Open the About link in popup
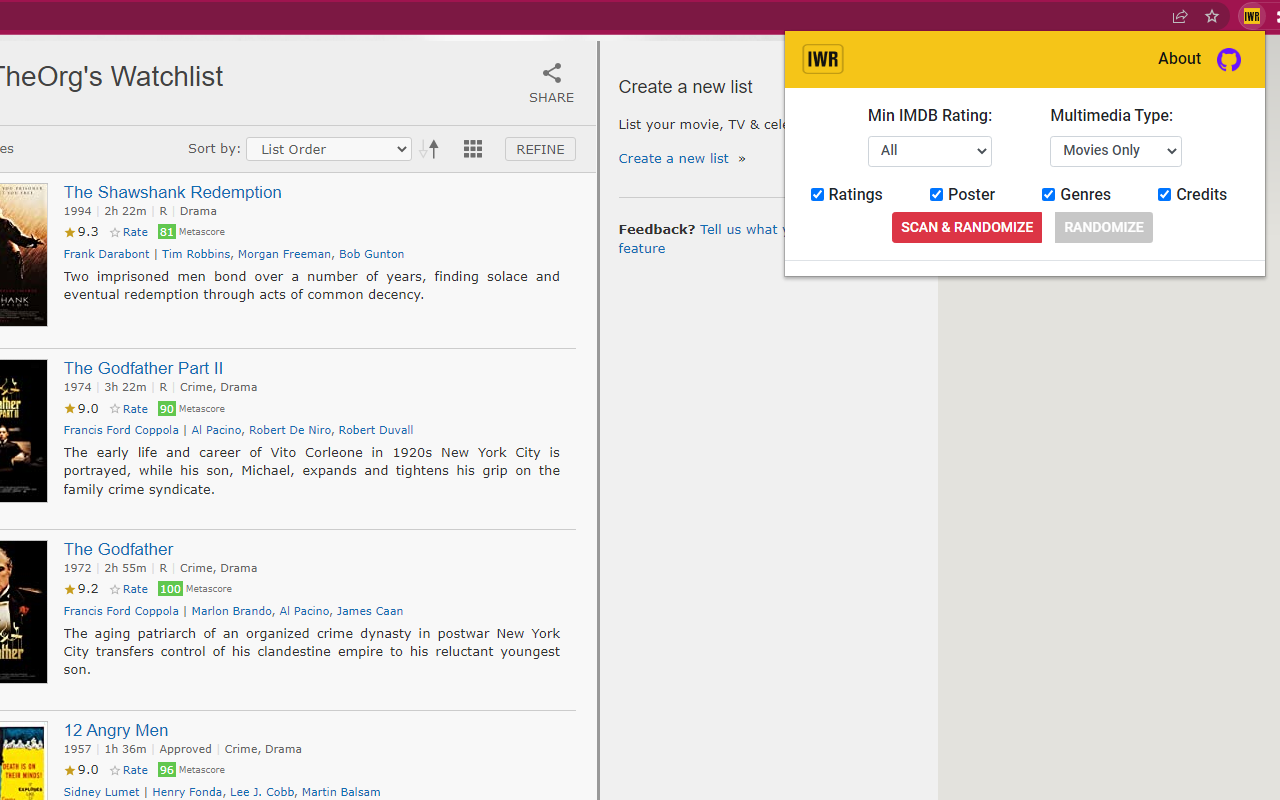Screen dimensions: 1280x800 (x=1179, y=59)
